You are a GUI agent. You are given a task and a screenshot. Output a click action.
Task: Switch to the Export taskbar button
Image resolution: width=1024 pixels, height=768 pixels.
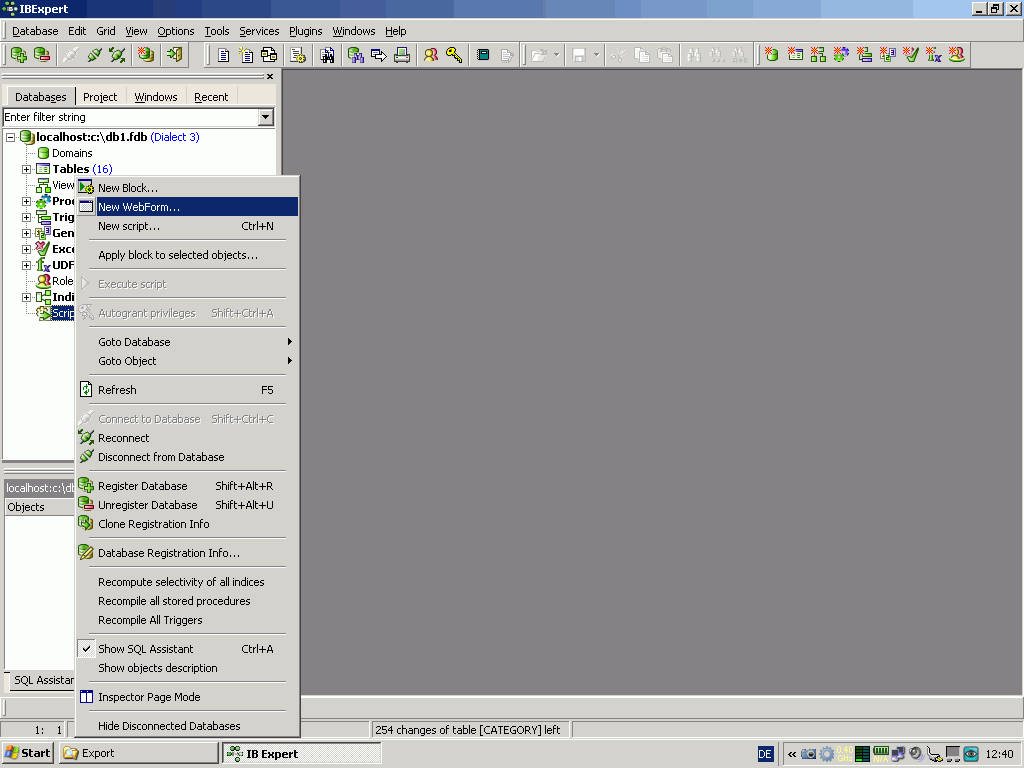(x=138, y=753)
